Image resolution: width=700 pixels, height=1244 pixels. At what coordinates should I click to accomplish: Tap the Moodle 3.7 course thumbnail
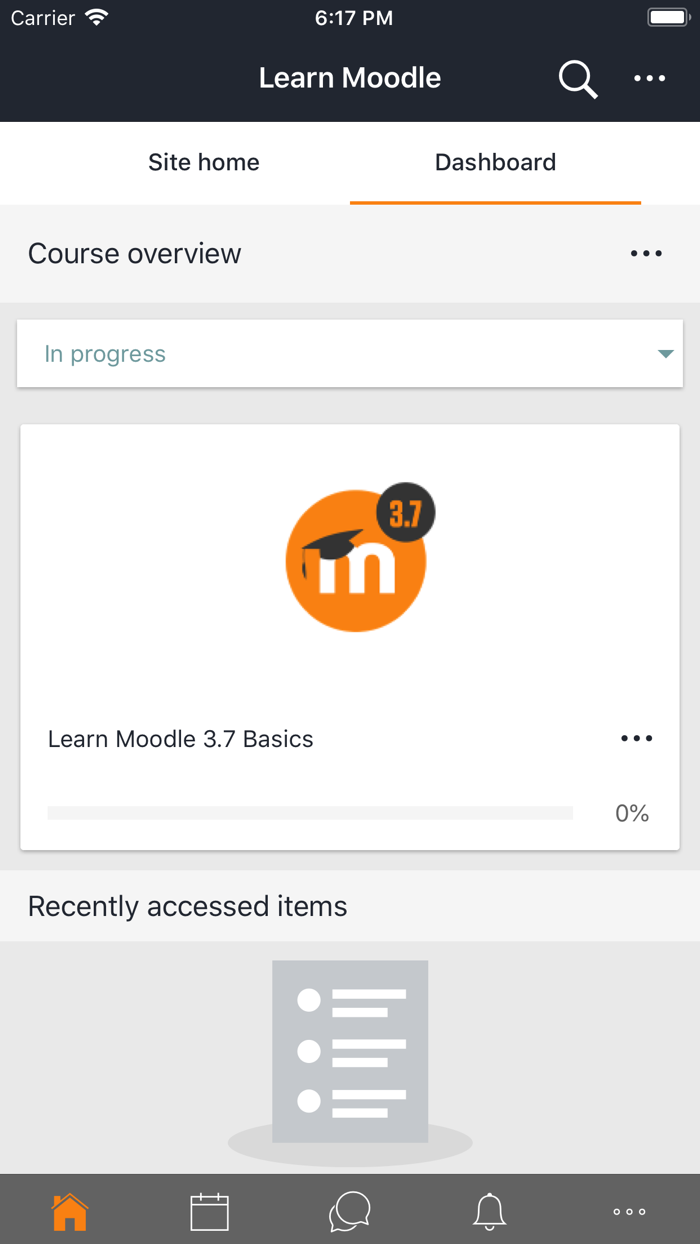(356, 560)
